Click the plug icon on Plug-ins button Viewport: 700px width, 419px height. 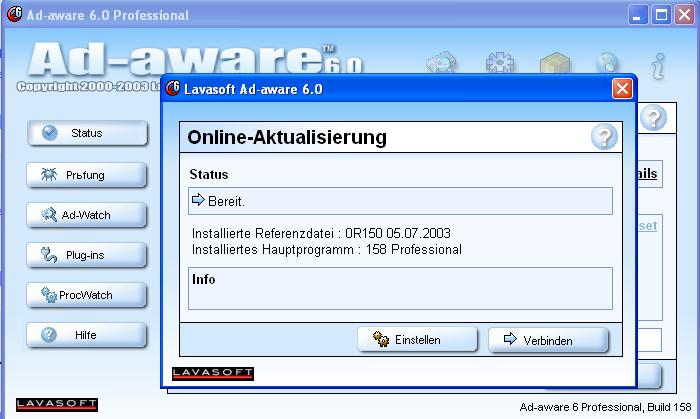[49, 255]
